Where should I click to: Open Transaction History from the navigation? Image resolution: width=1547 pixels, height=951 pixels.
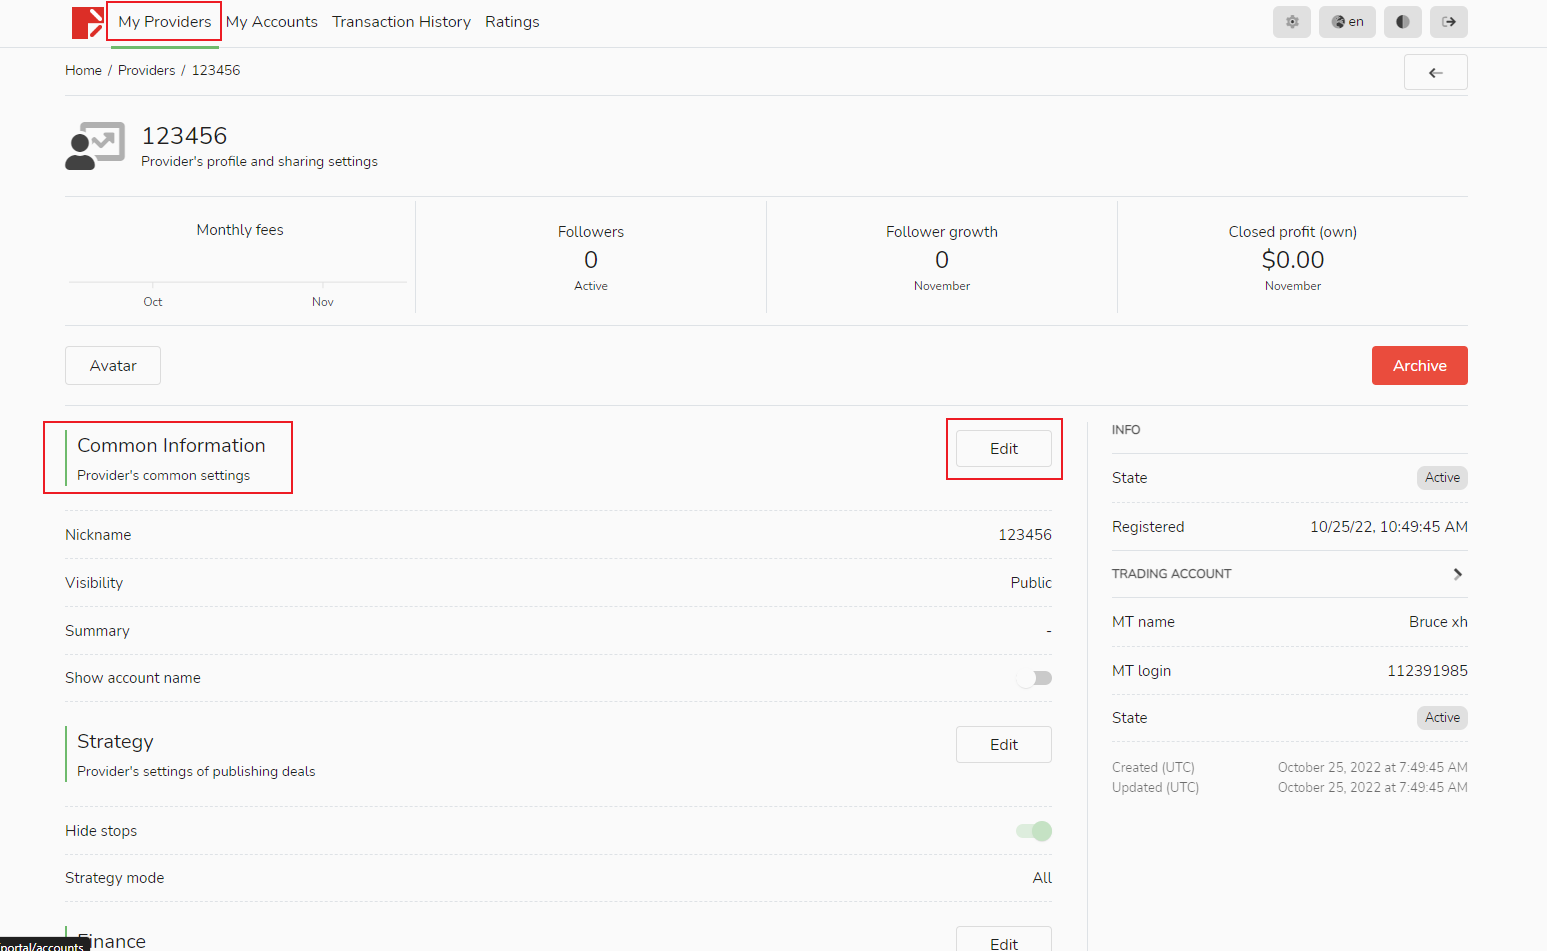(401, 22)
